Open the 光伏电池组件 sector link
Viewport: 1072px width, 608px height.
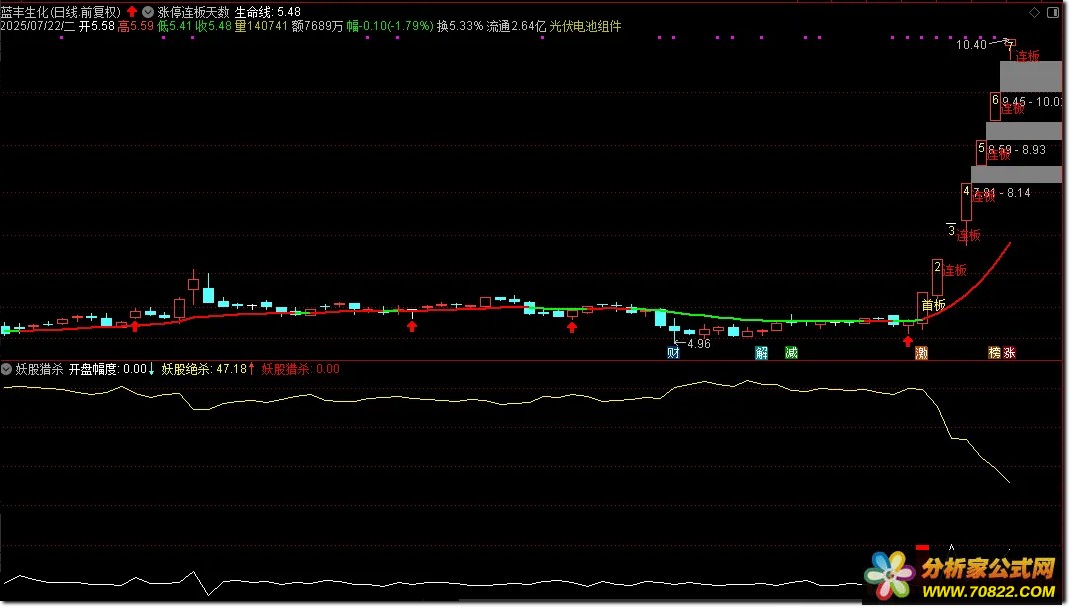point(586,26)
